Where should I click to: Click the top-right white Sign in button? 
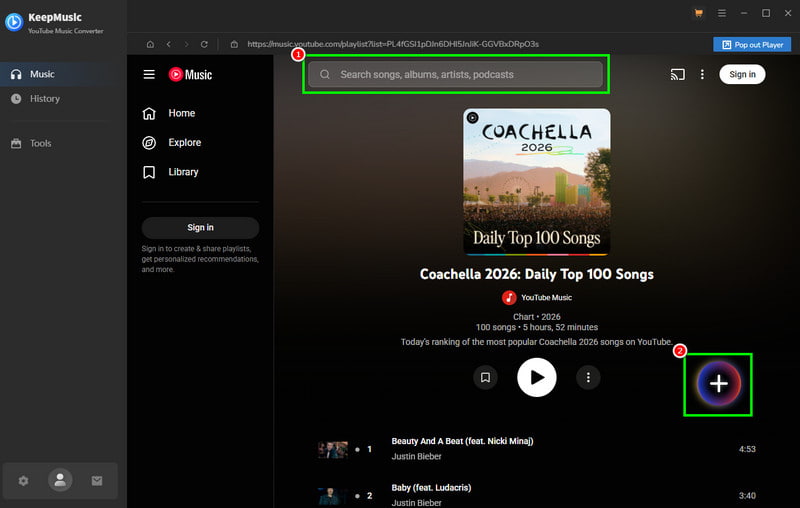742,74
